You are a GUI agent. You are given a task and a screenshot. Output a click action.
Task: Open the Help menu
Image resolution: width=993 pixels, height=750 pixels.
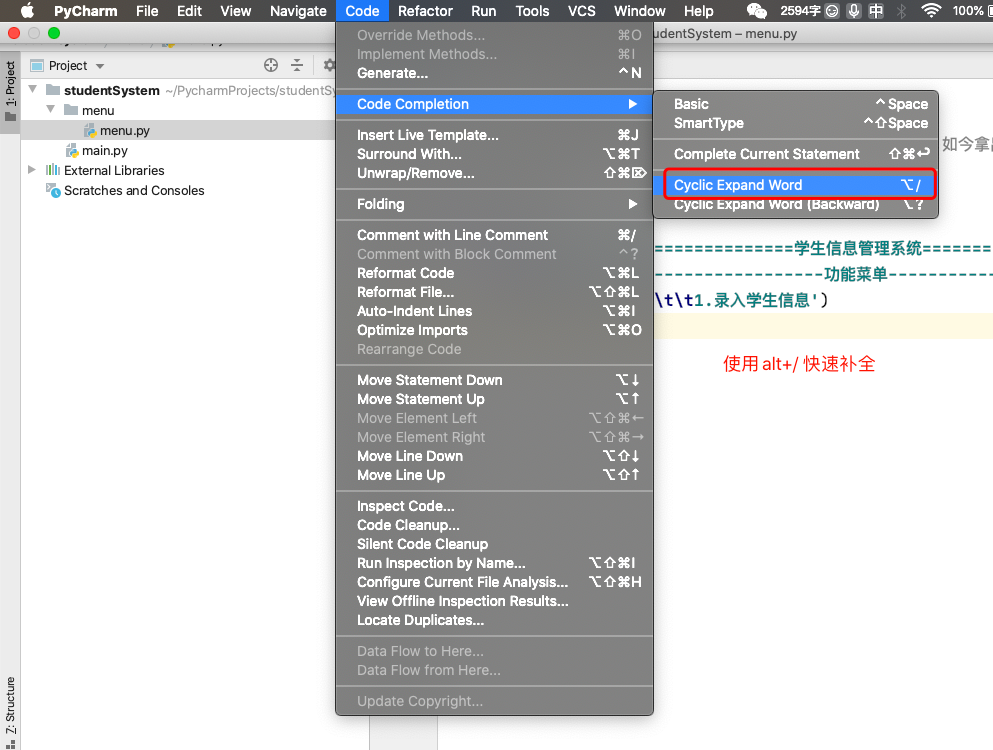699,11
